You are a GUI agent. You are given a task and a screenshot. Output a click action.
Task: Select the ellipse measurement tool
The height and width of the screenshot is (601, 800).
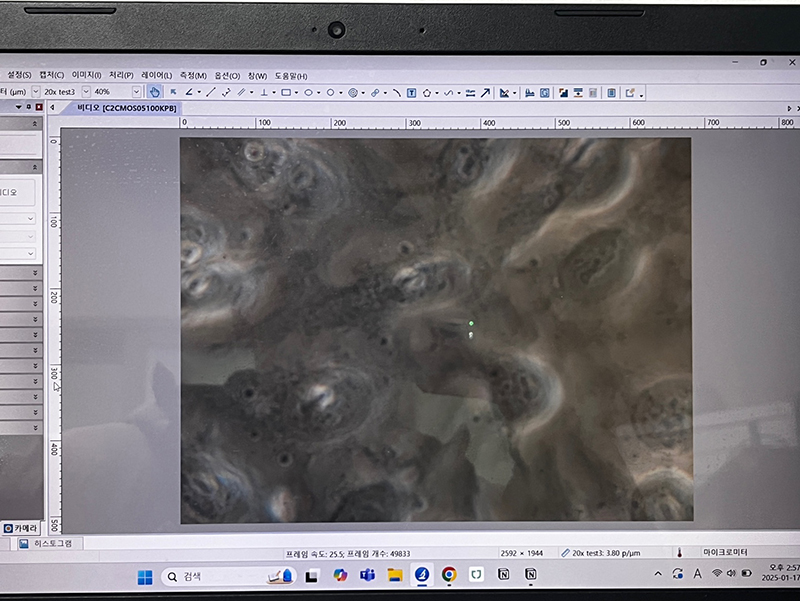point(309,92)
